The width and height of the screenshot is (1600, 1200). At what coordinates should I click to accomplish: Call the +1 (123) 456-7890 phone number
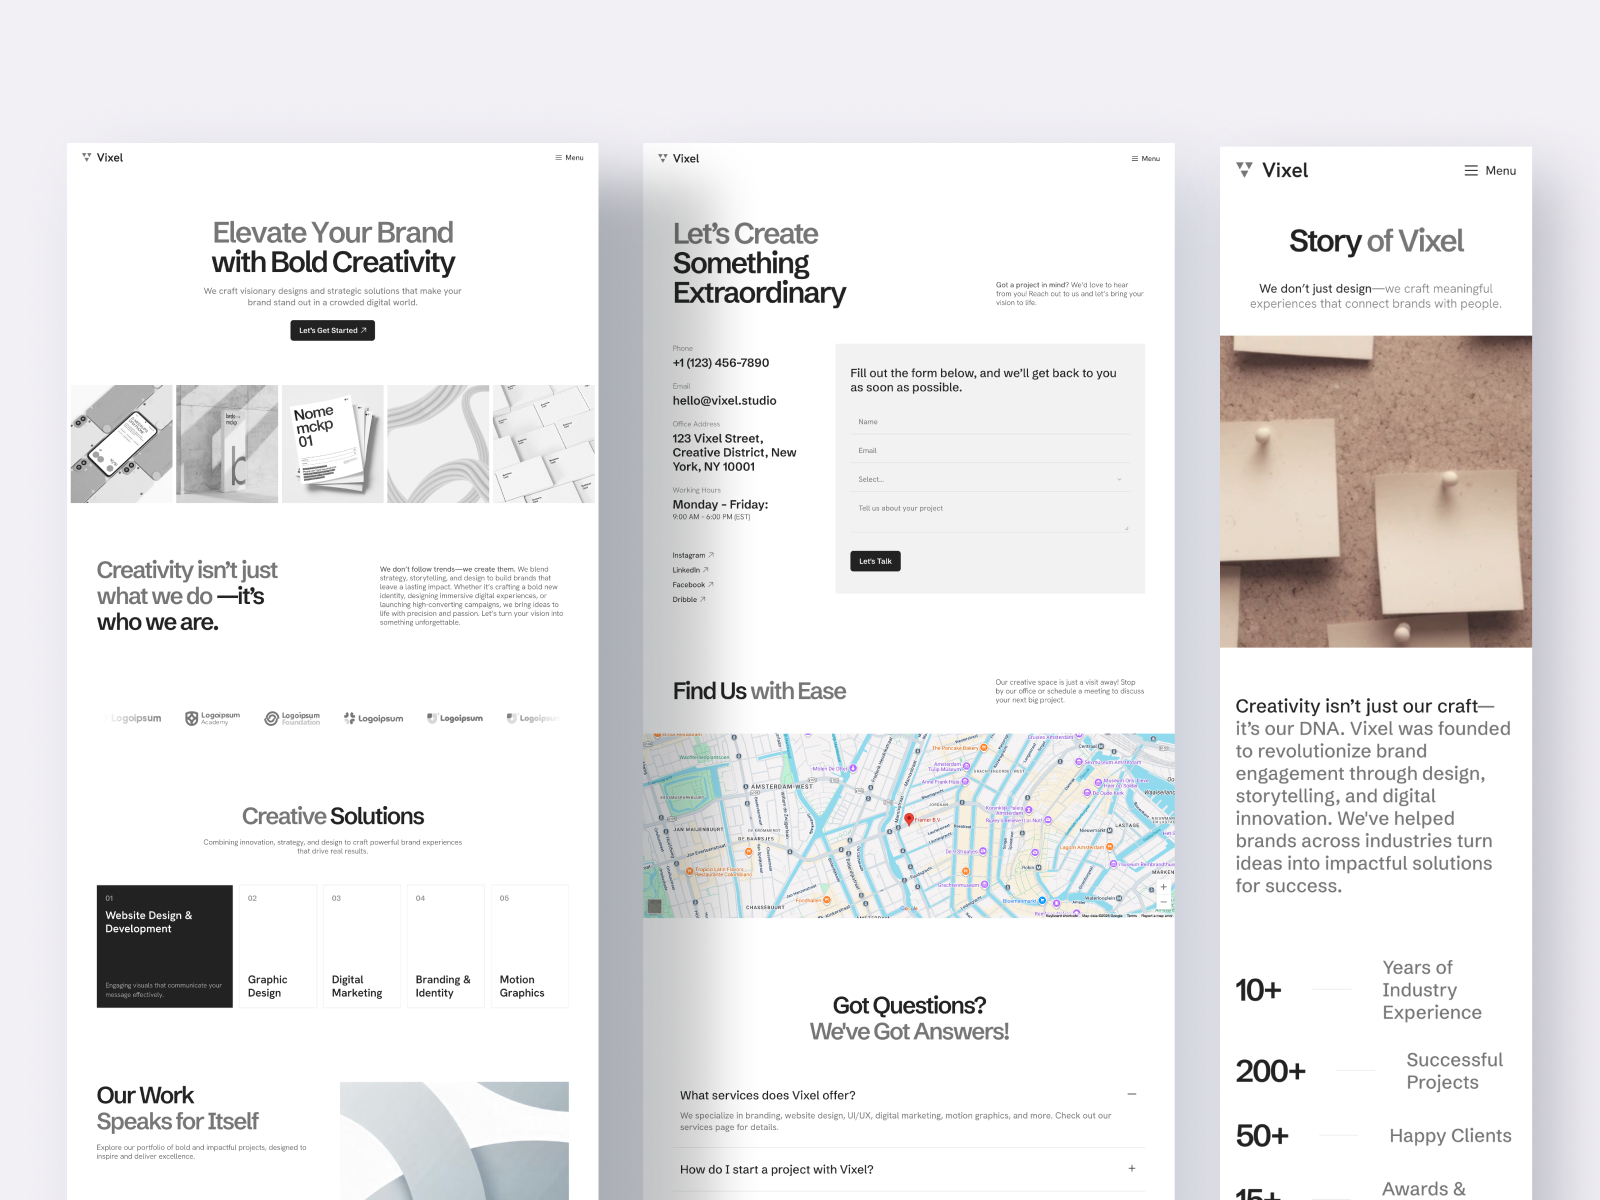point(721,363)
